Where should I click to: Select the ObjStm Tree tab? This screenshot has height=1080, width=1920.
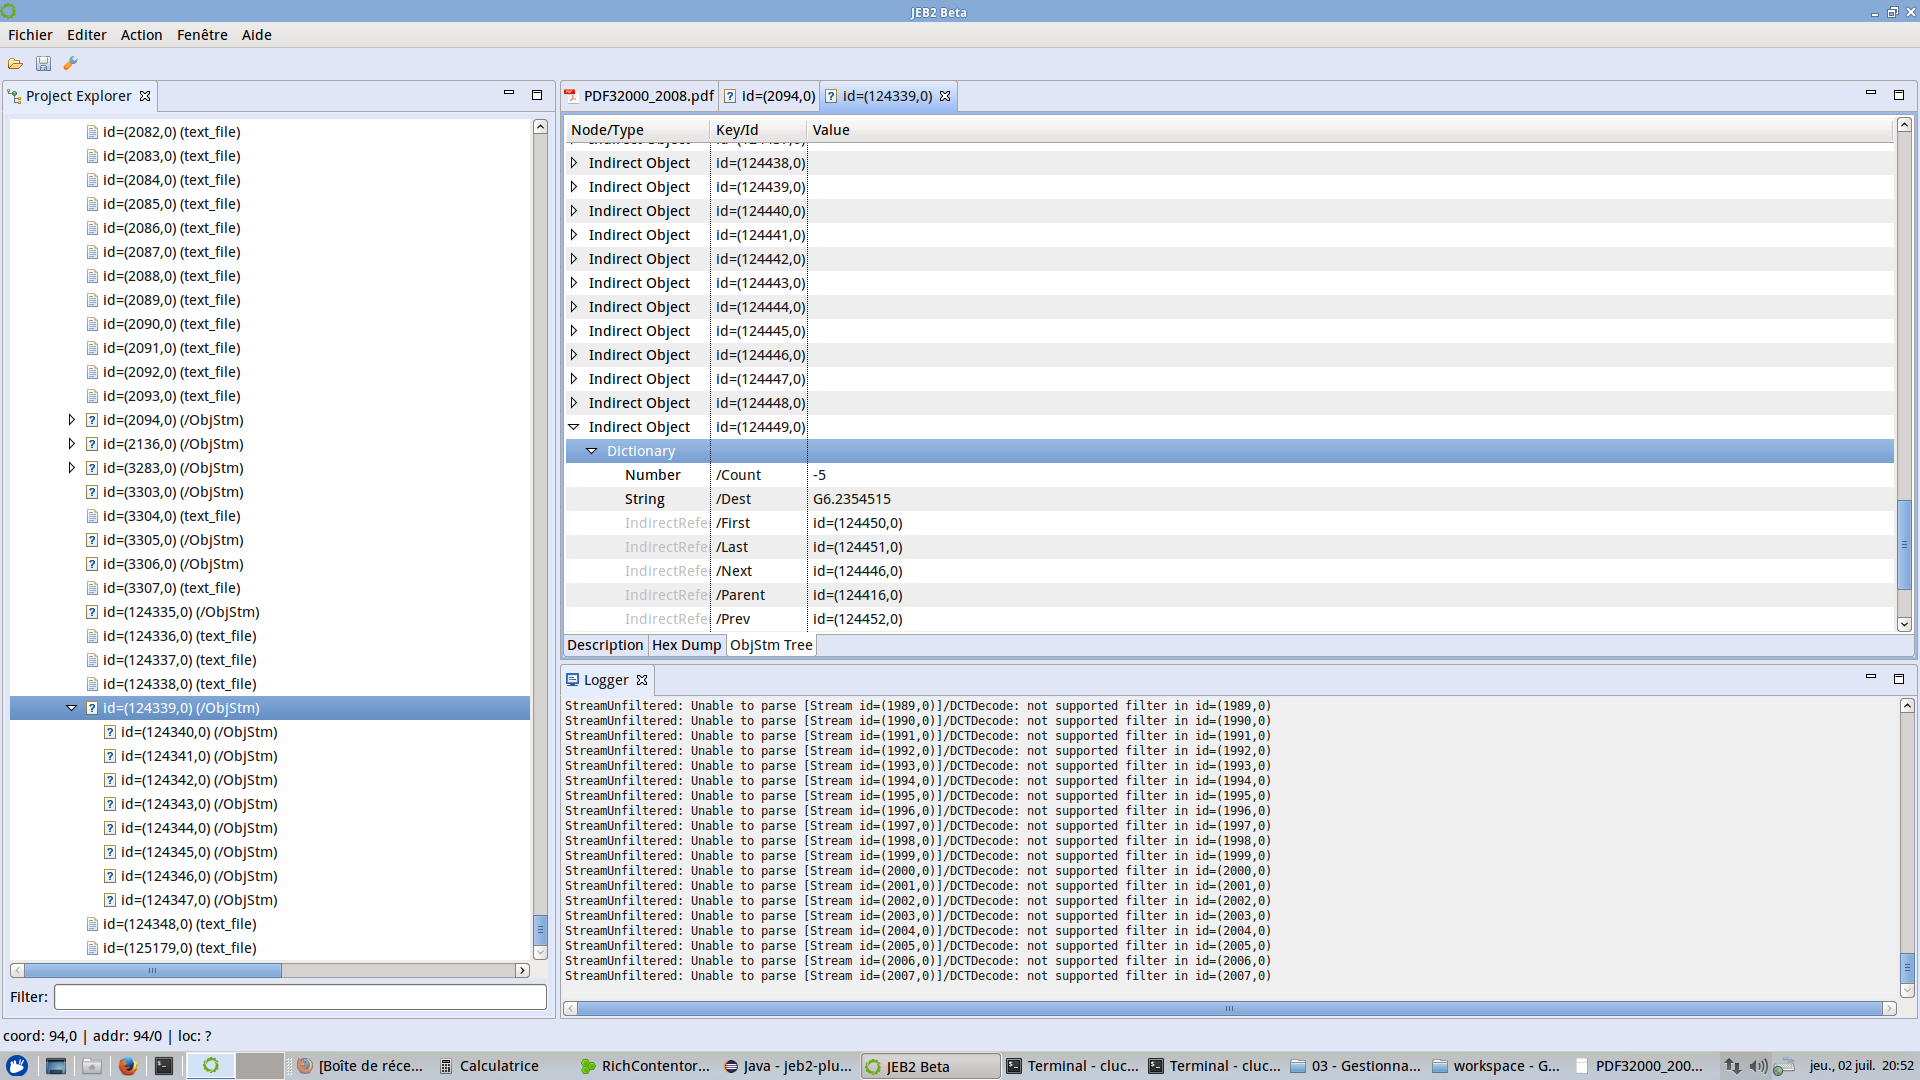(771, 645)
